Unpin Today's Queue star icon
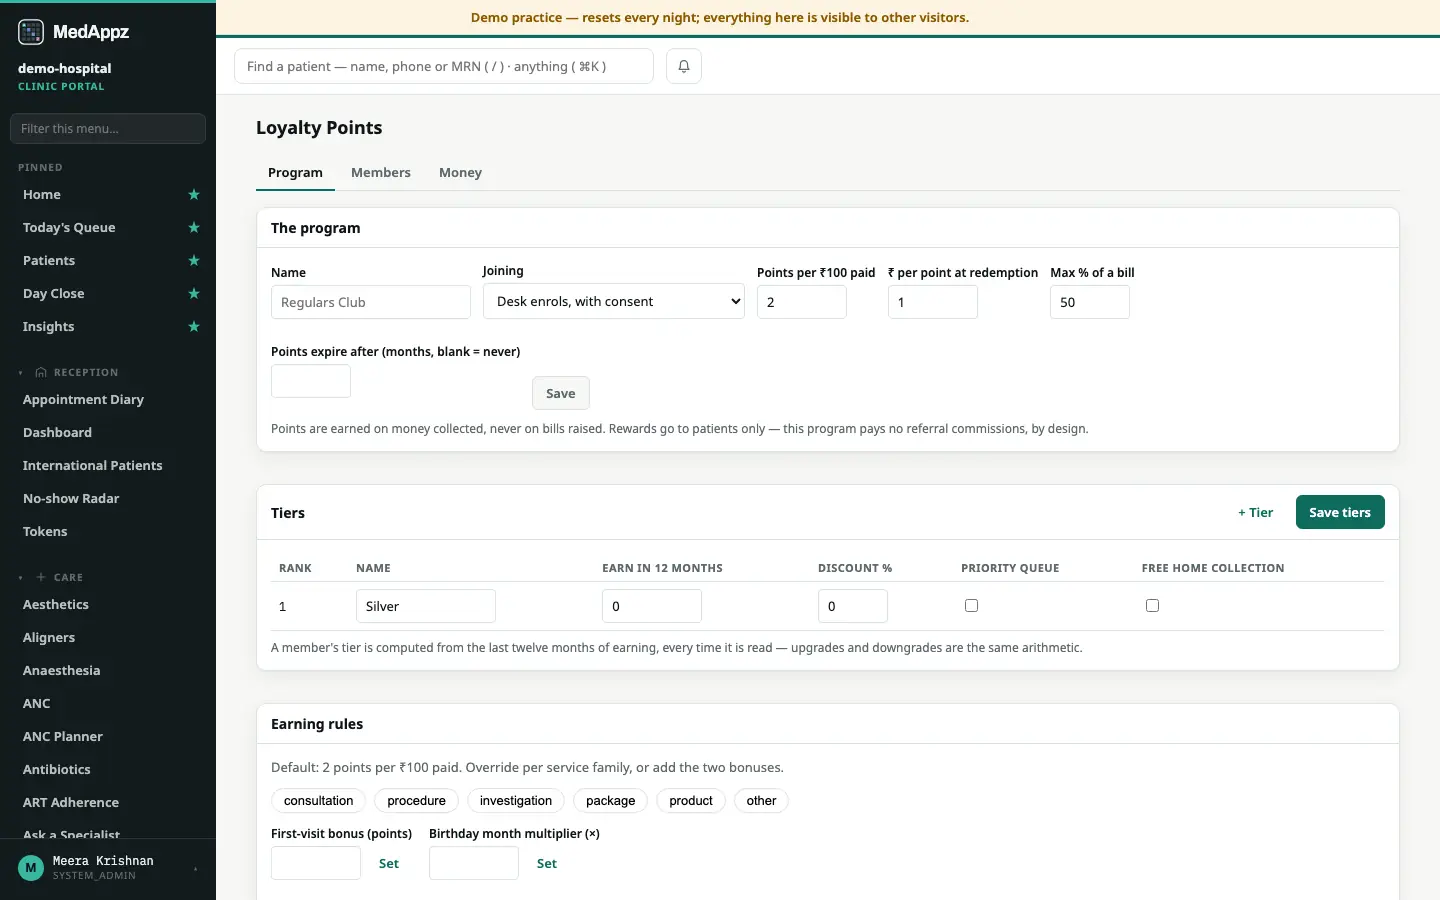 (194, 228)
